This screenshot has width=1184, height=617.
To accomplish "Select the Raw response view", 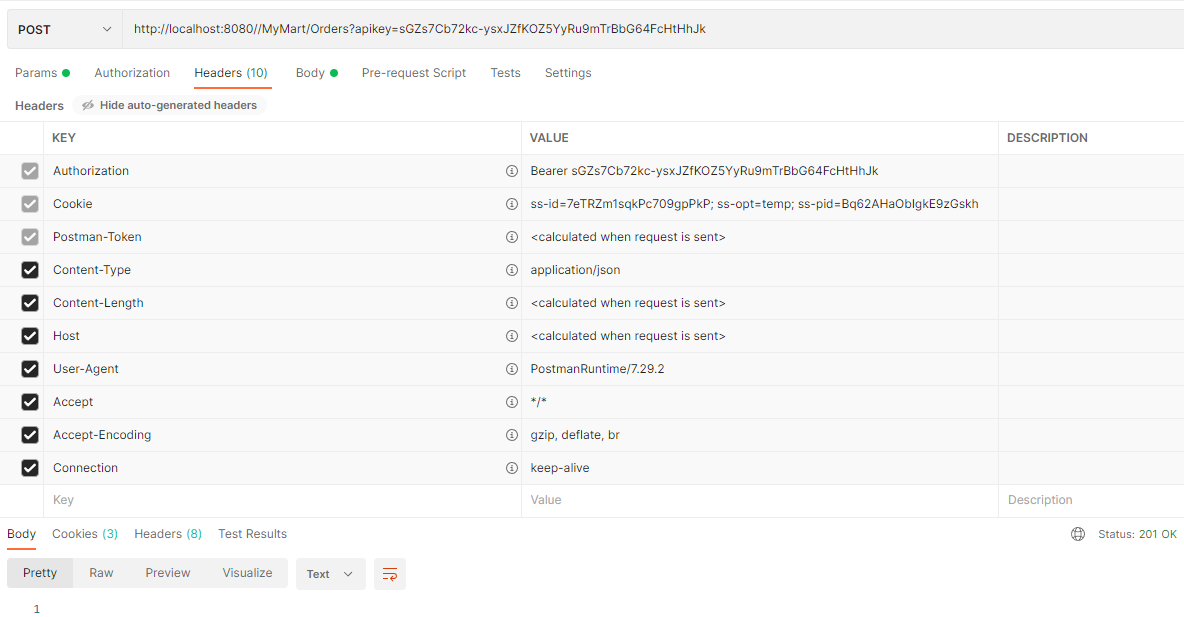I will [101, 573].
